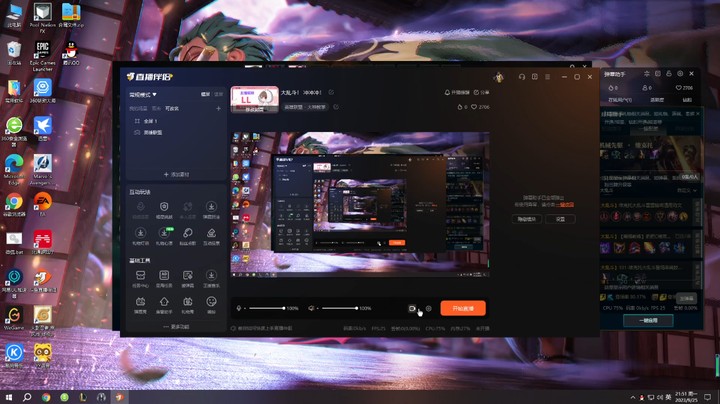The height and width of the screenshot is (404, 720).
Task: Switch to 竖屏 portrait orientation
Action: [x=219, y=94]
